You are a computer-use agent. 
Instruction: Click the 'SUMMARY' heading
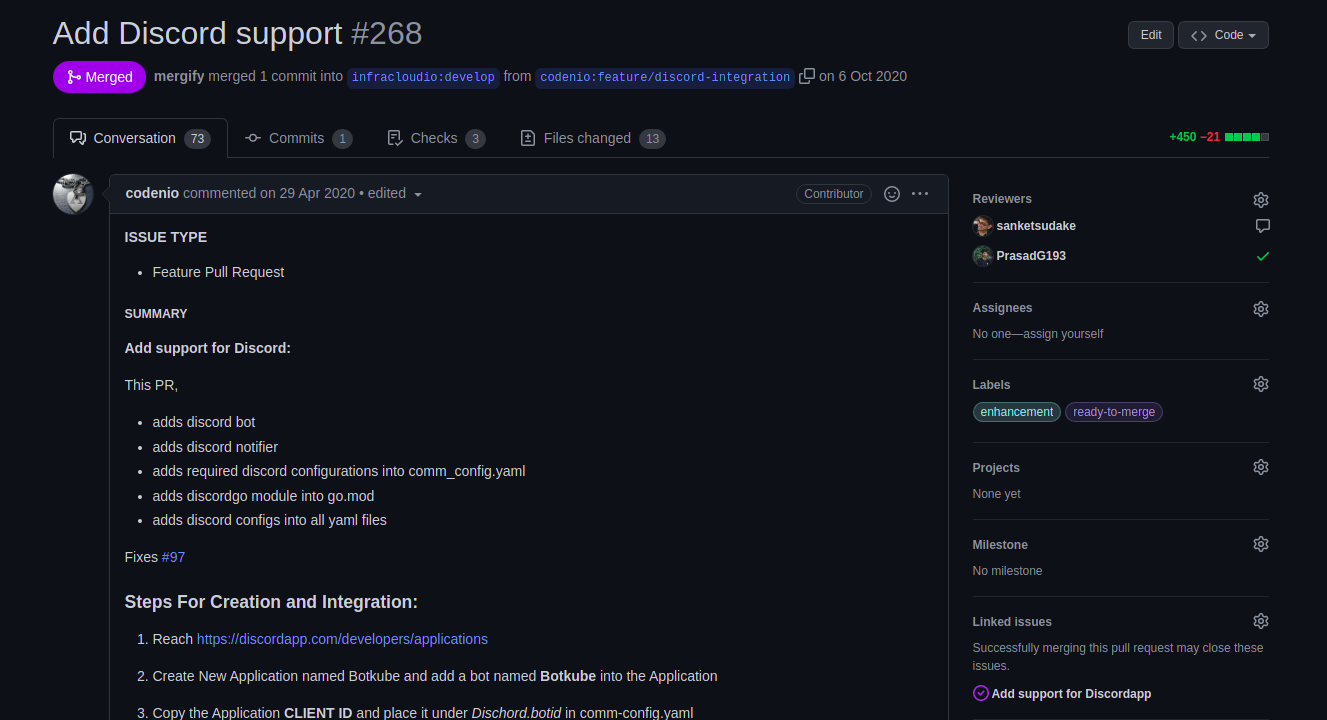(x=156, y=314)
